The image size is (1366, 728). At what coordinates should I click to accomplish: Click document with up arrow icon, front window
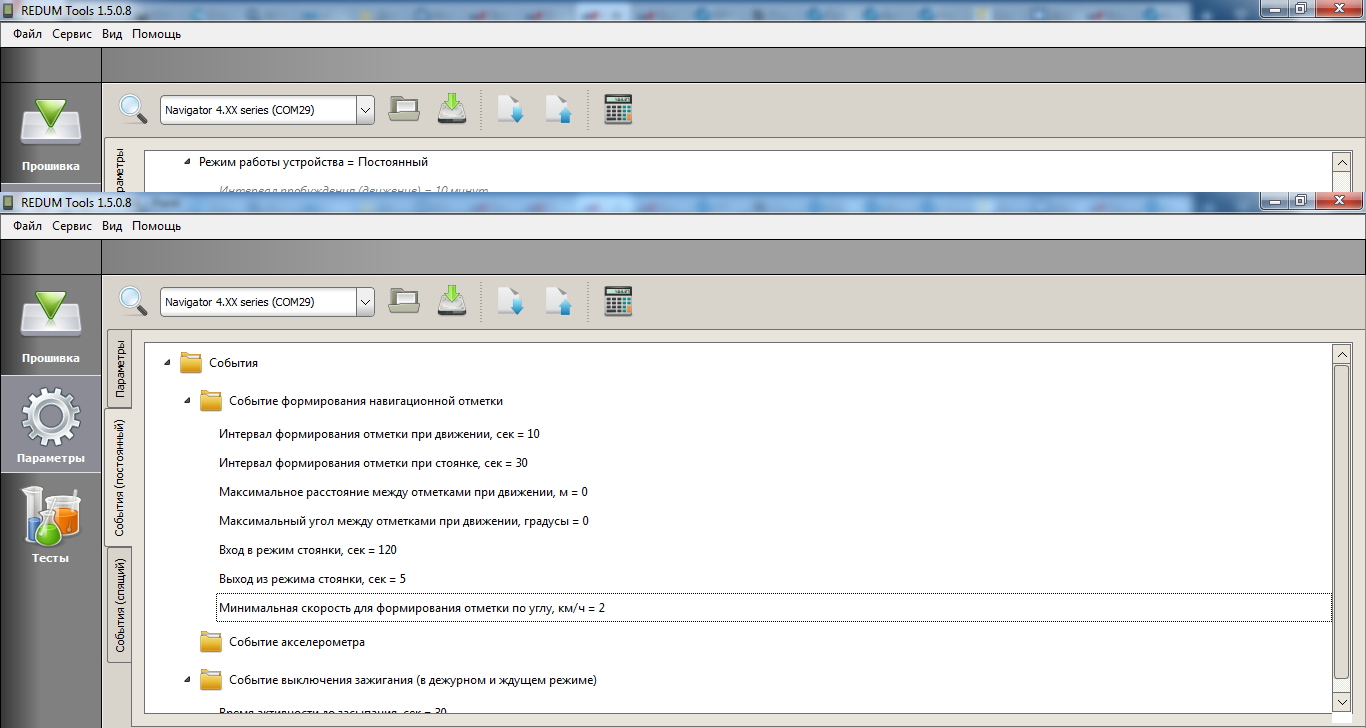[558, 301]
